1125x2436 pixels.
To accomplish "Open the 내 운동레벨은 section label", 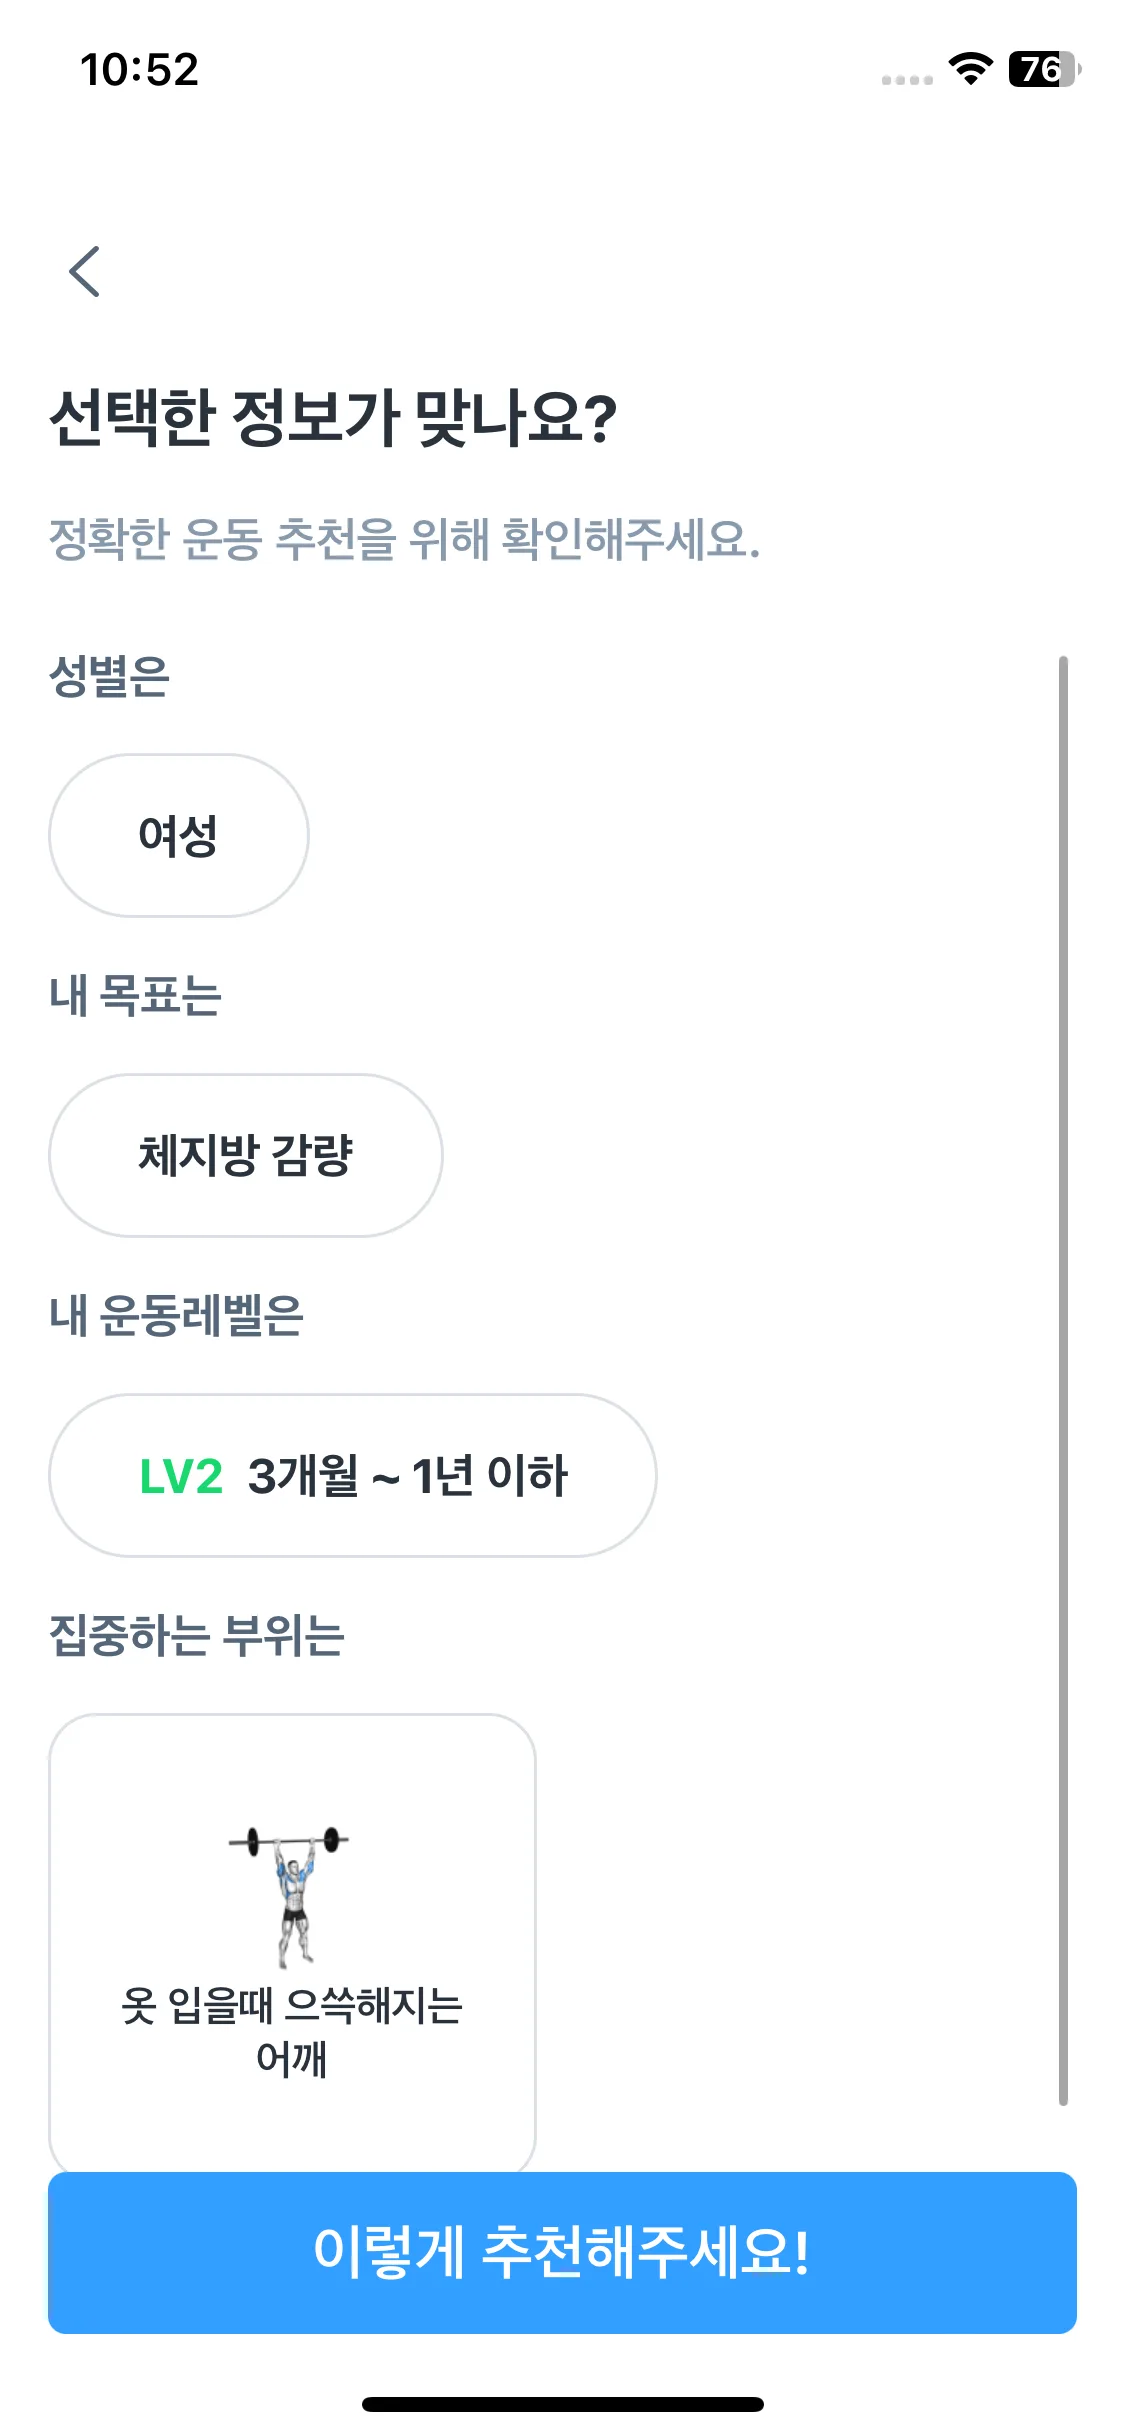I will [x=176, y=1315].
